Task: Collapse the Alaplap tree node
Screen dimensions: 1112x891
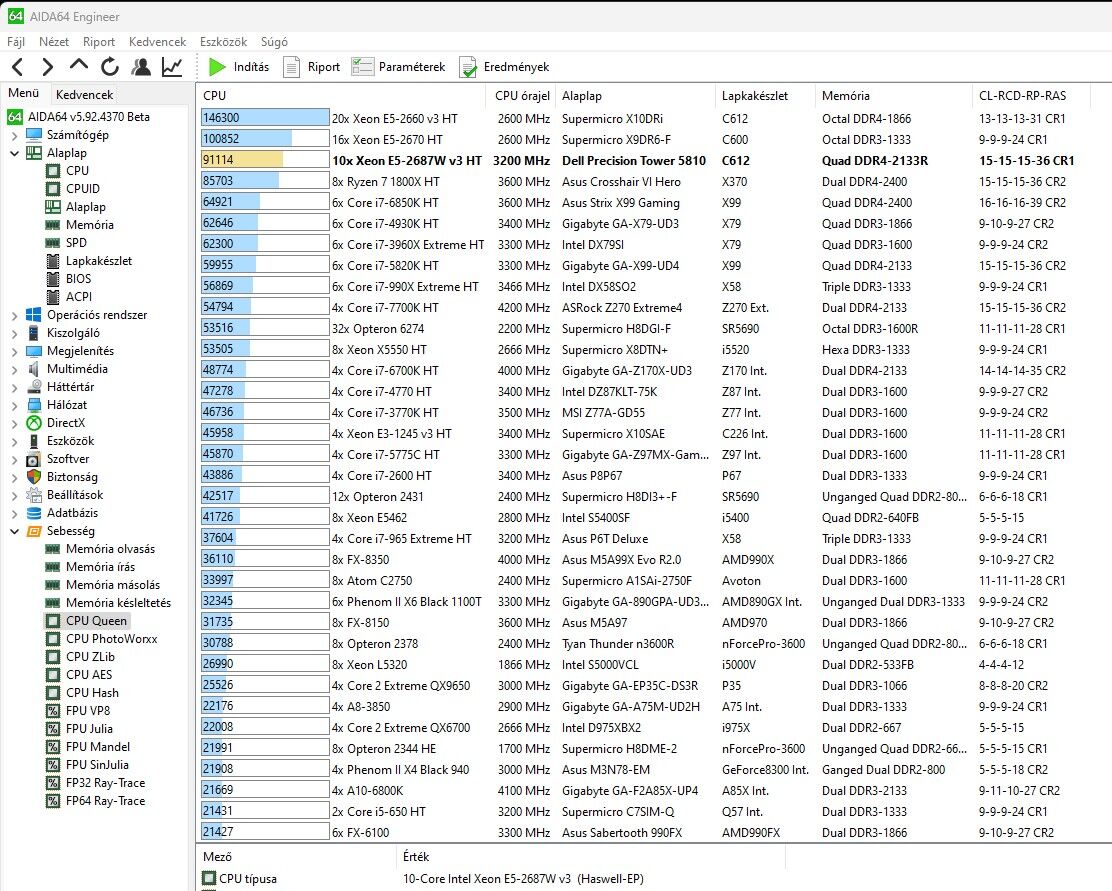Action: (14, 153)
